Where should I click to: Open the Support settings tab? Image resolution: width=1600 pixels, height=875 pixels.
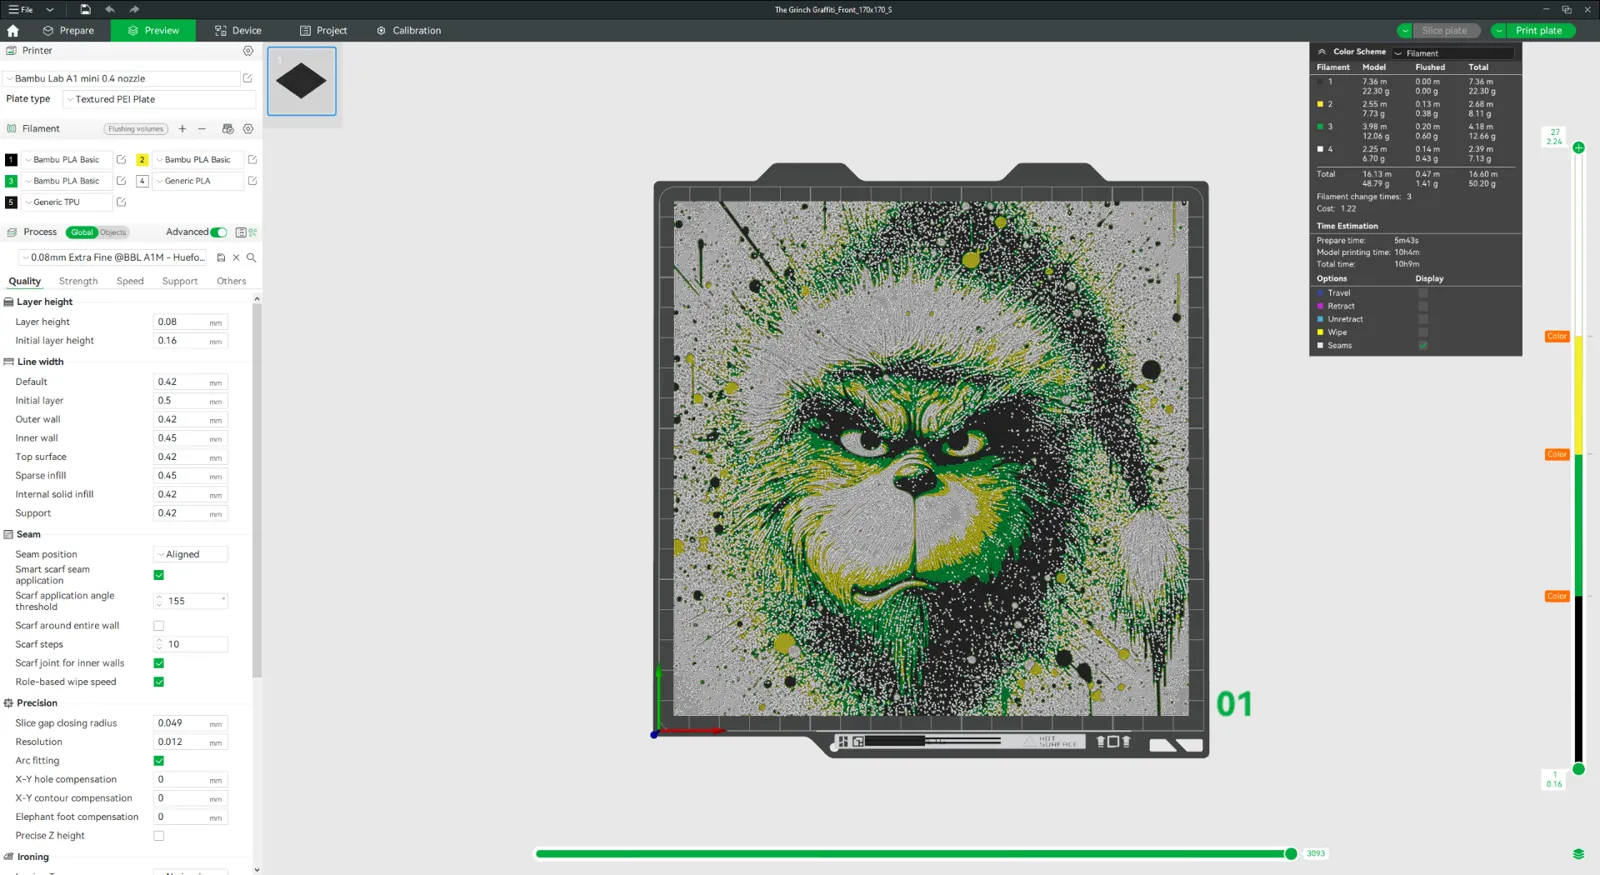pyautogui.click(x=180, y=281)
